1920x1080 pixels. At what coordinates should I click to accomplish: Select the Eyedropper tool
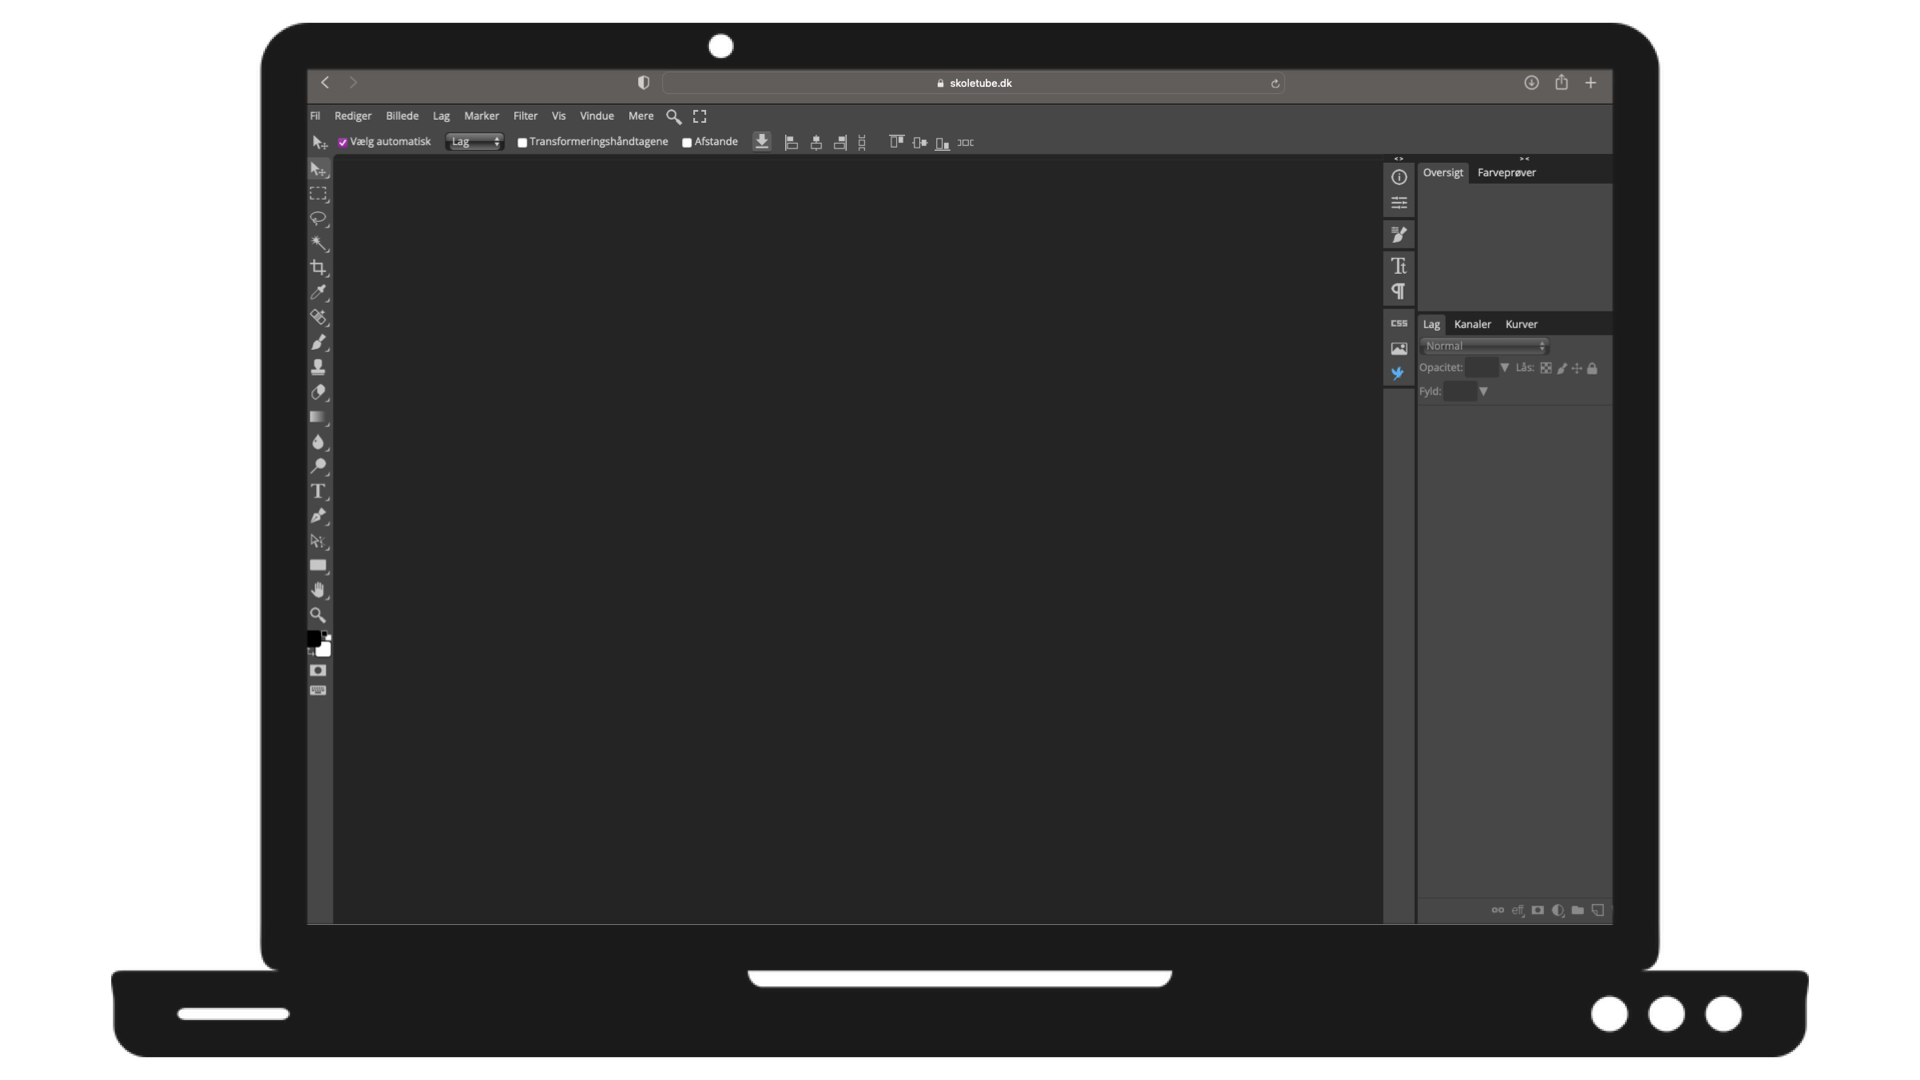(318, 292)
